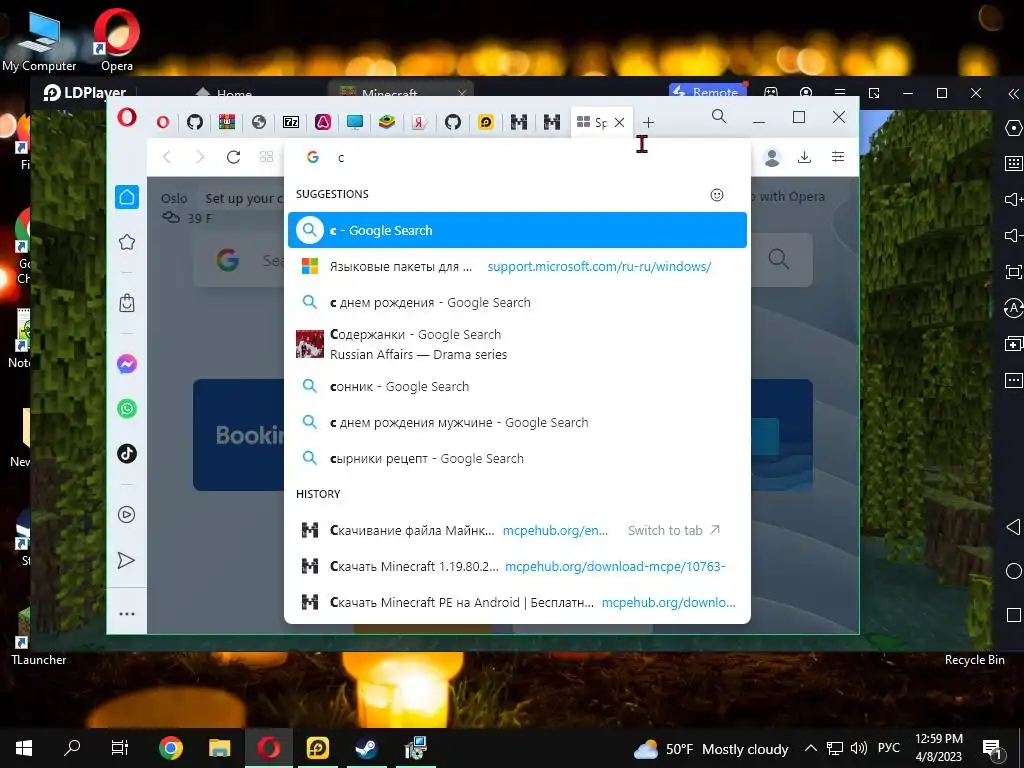Open LDPlayer hamburger menu
Viewport: 1024px width, 768px height.
coord(840,93)
